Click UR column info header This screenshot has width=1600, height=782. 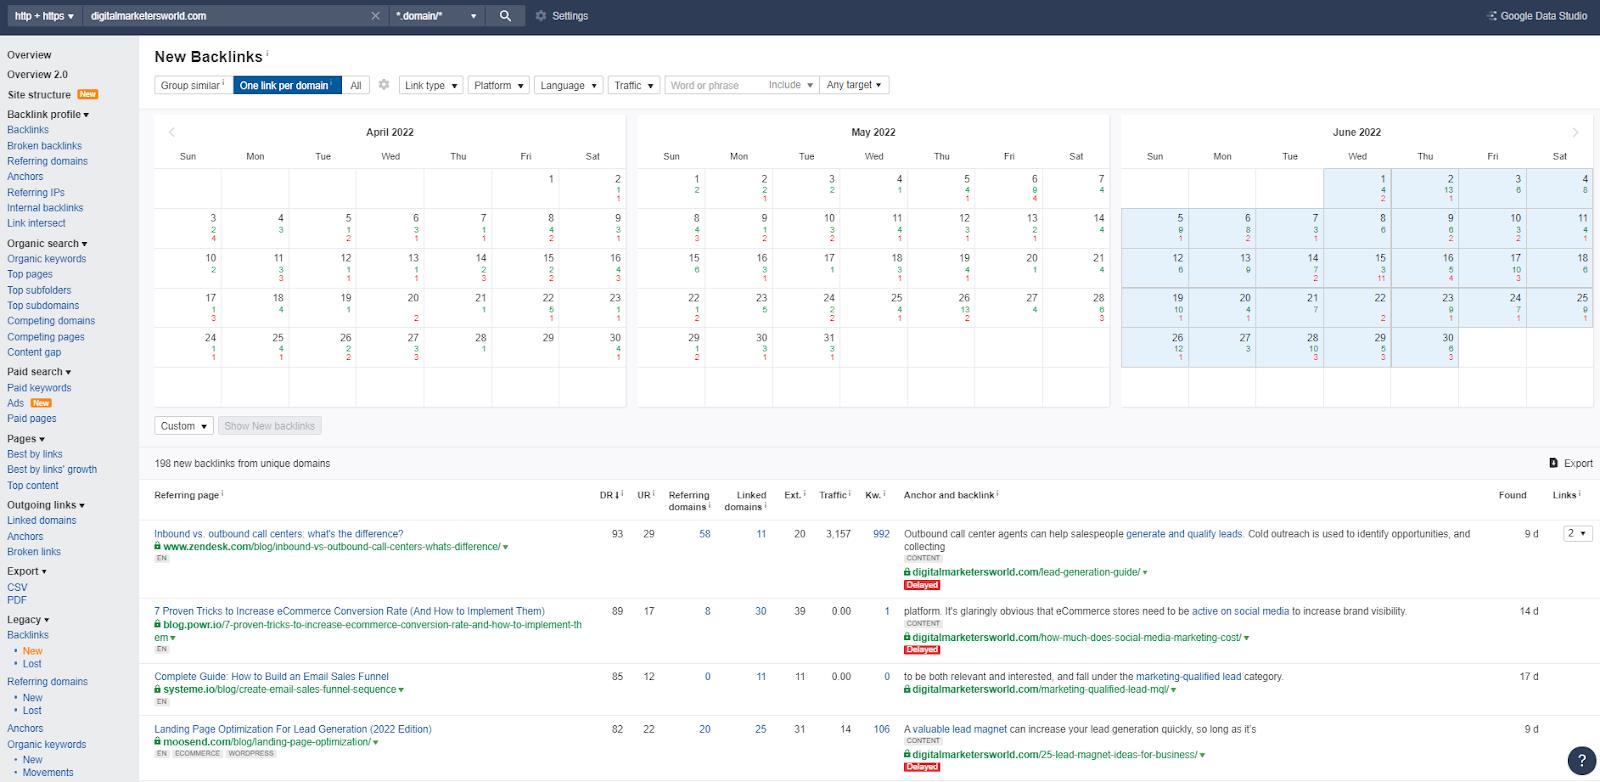646,495
